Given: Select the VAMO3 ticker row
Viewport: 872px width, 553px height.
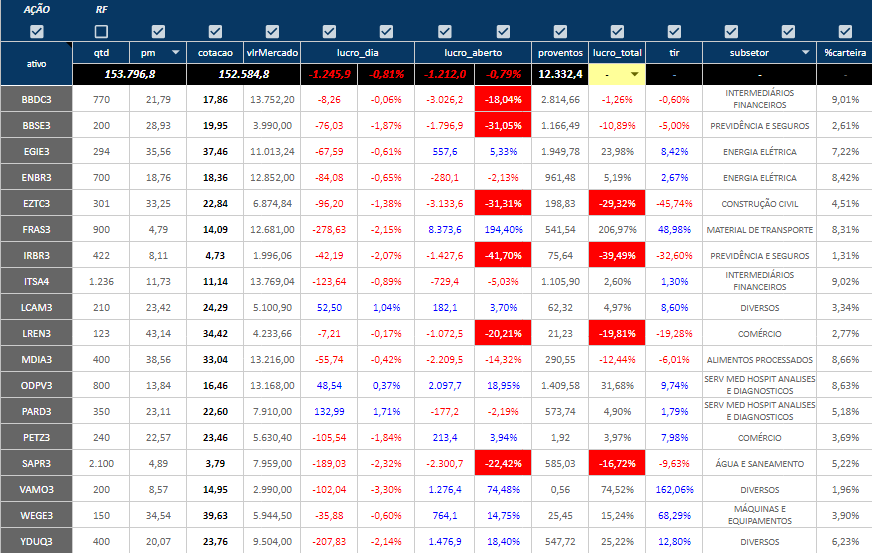Looking at the screenshot, I should coord(37,490).
